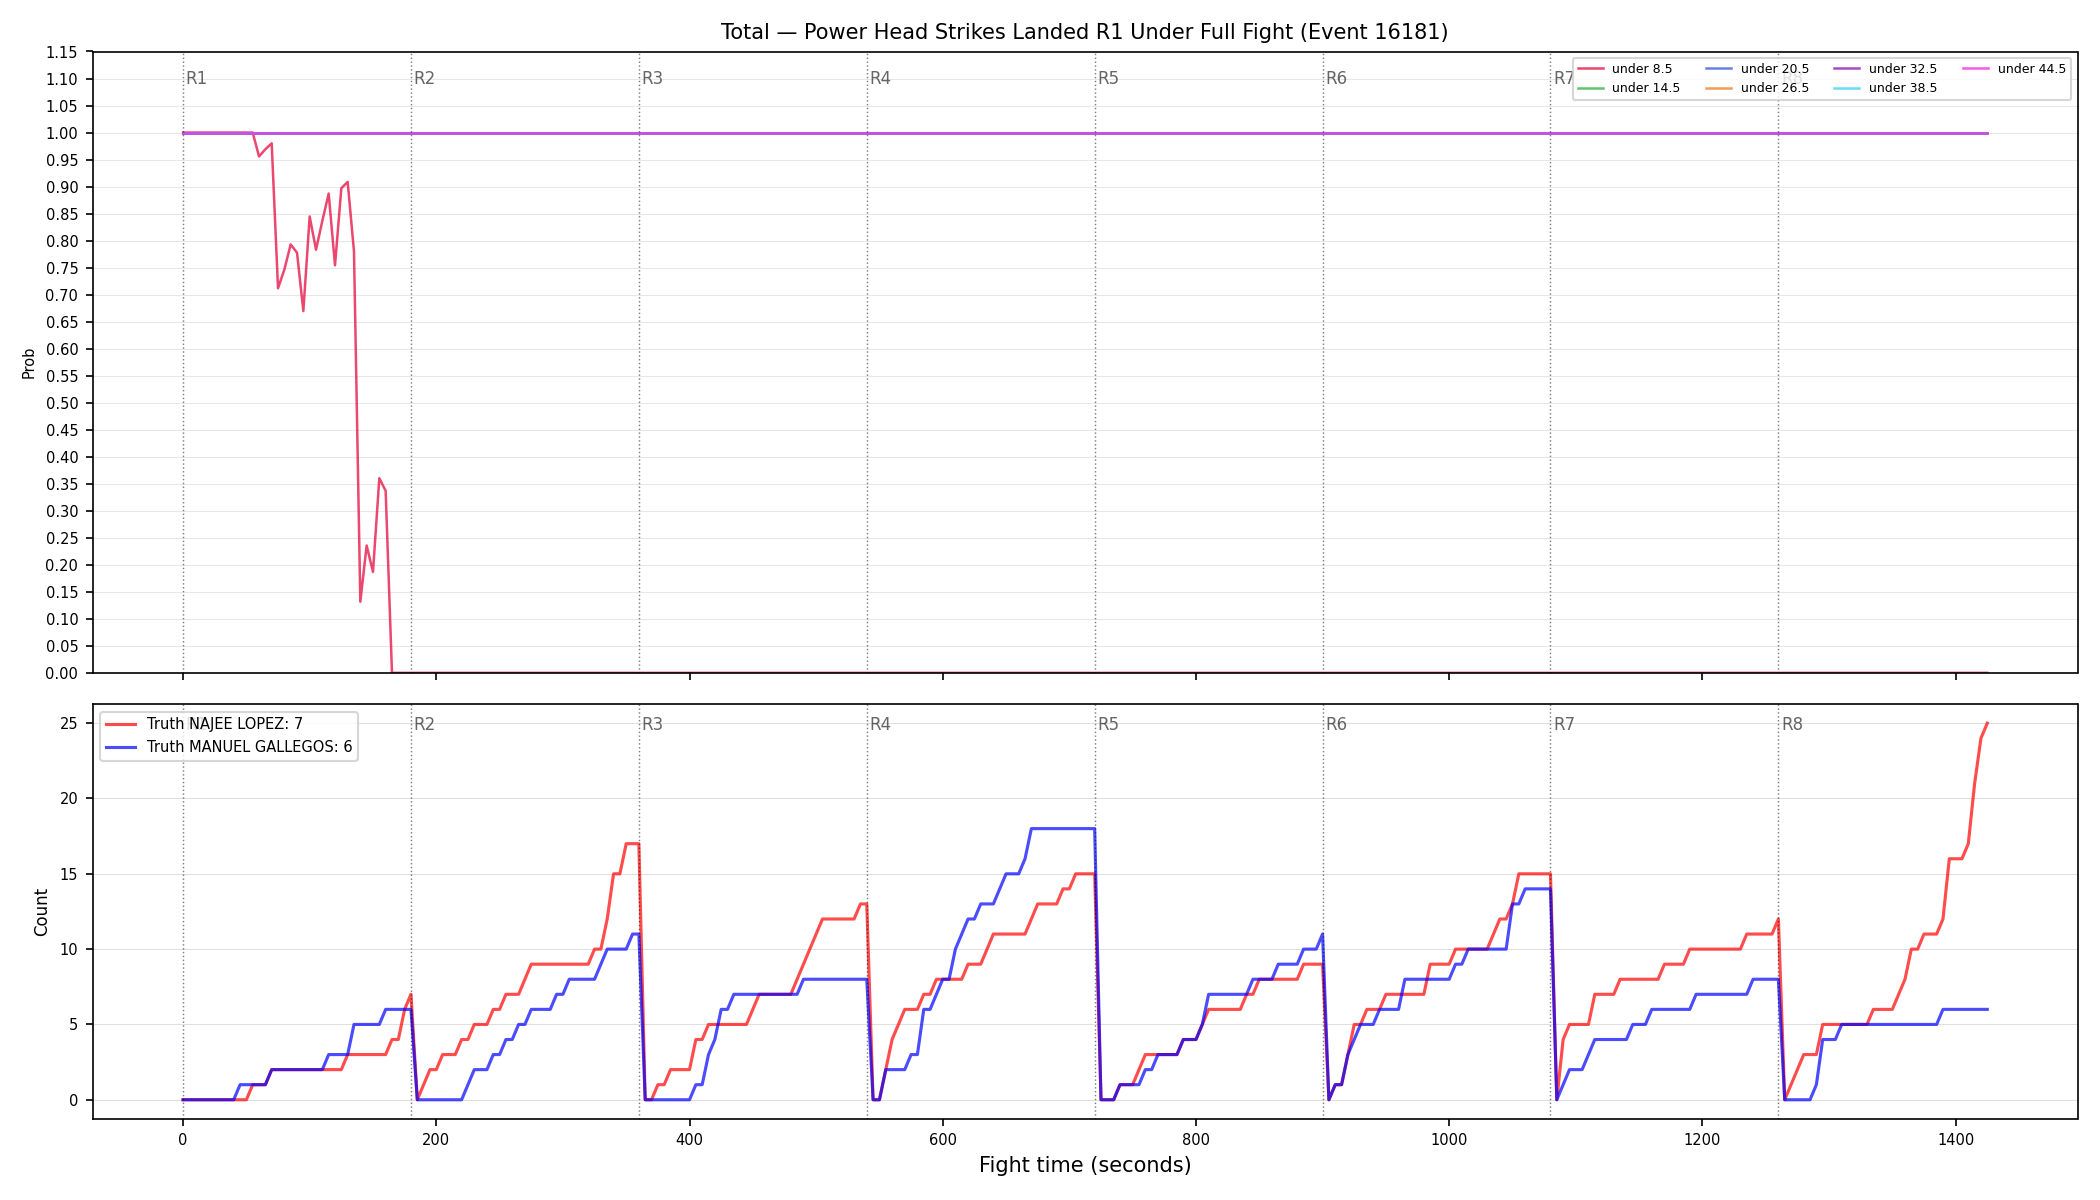
Task: Select the 'under 20.5' legend entry
Action: [1757, 69]
